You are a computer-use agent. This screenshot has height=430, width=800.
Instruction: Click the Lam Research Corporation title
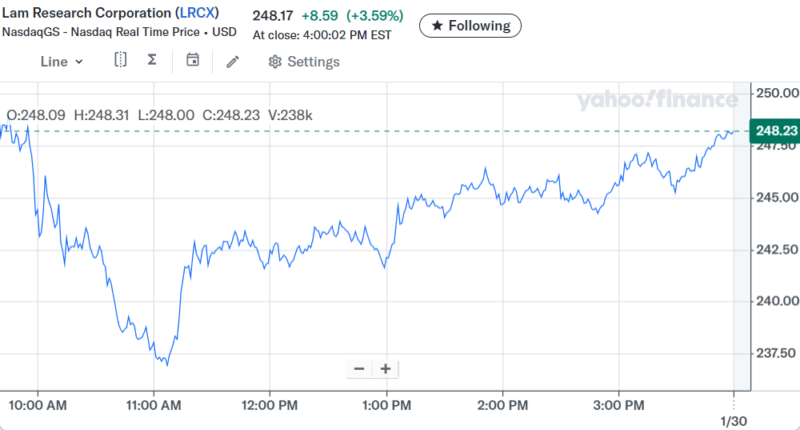(x=86, y=12)
